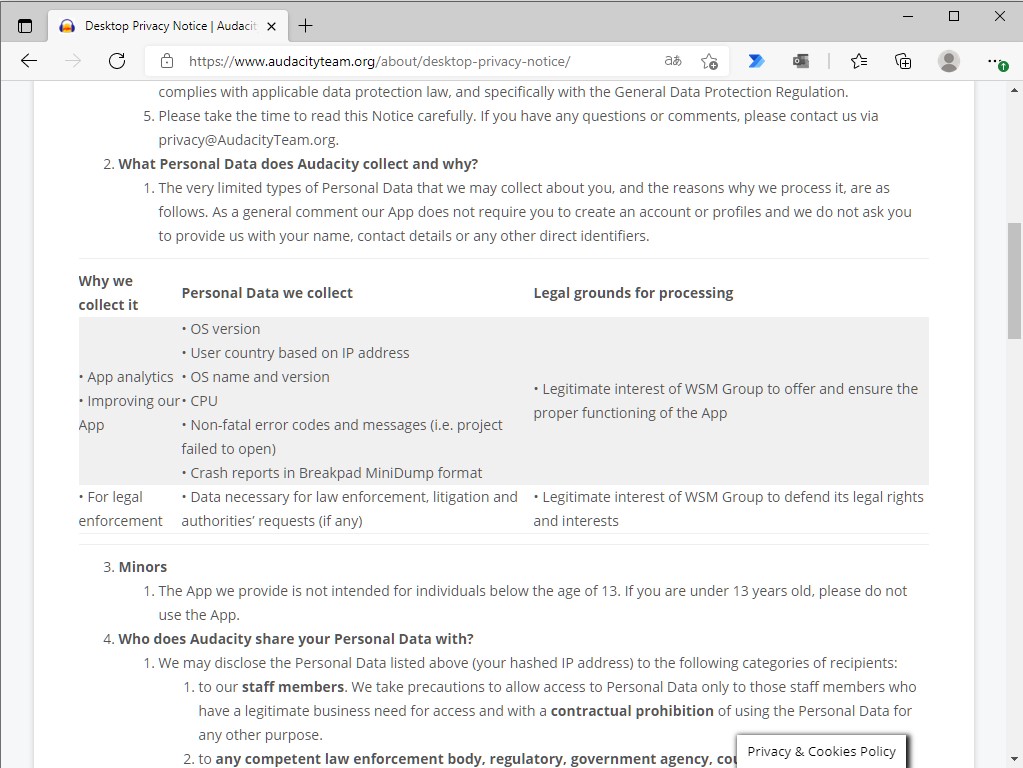
Task: Close the Desktop Privacy Notice tab
Action: coord(272,26)
